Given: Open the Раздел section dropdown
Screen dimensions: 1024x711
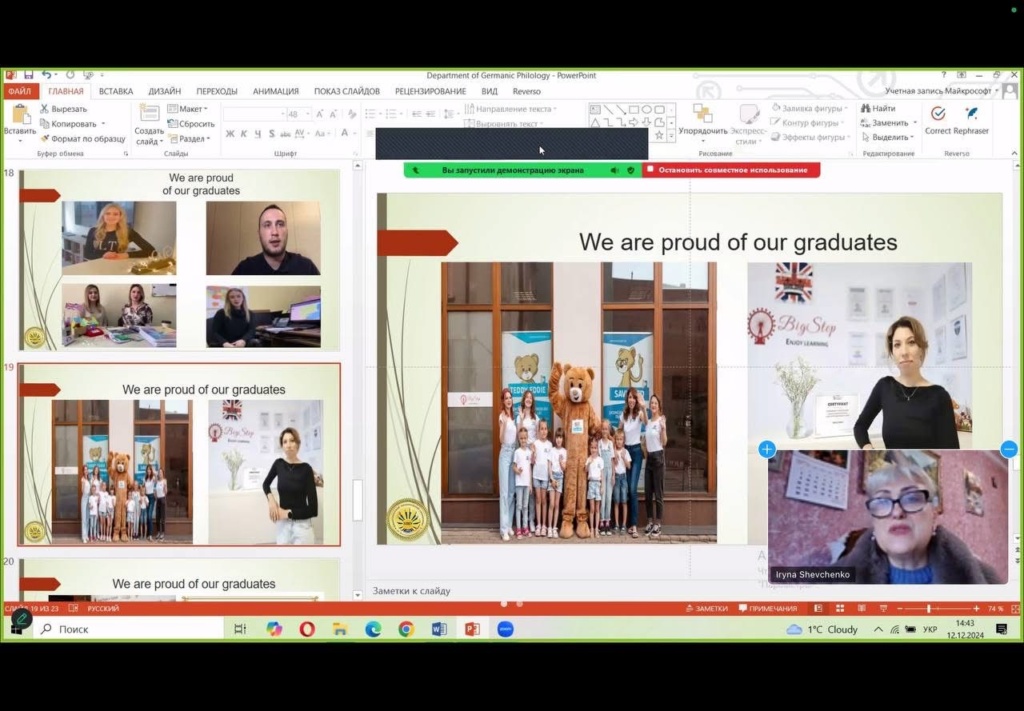Looking at the screenshot, I should 189,138.
